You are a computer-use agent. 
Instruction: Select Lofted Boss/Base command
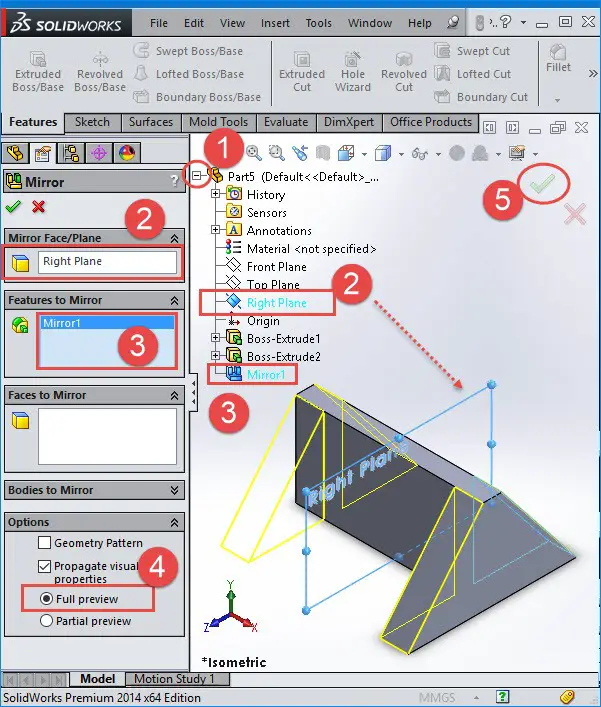(x=189, y=73)
